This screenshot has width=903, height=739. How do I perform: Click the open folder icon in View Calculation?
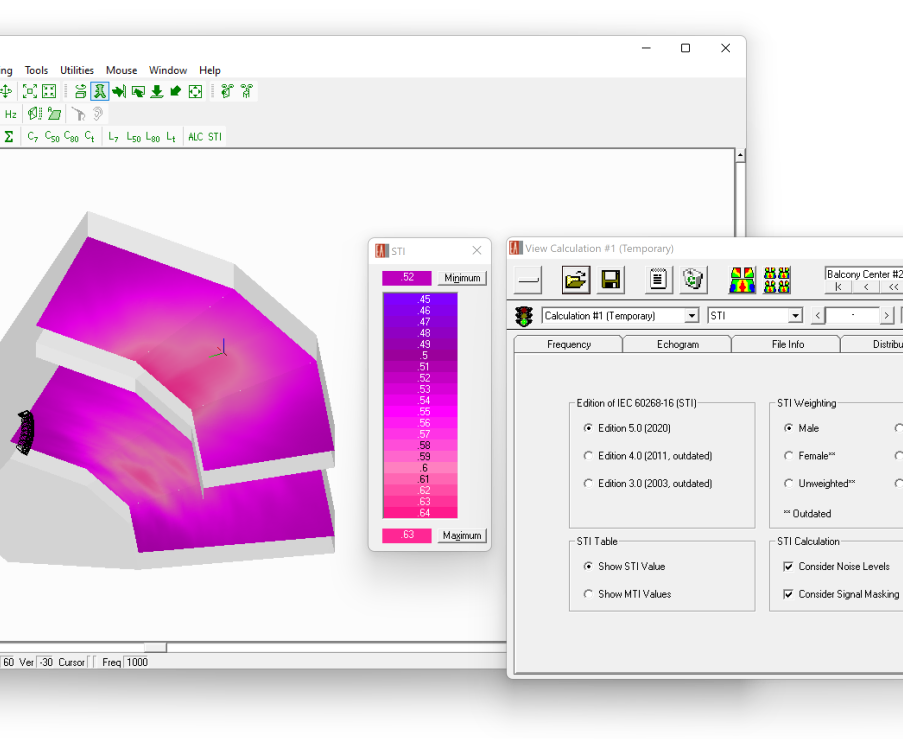pos(576,280)
